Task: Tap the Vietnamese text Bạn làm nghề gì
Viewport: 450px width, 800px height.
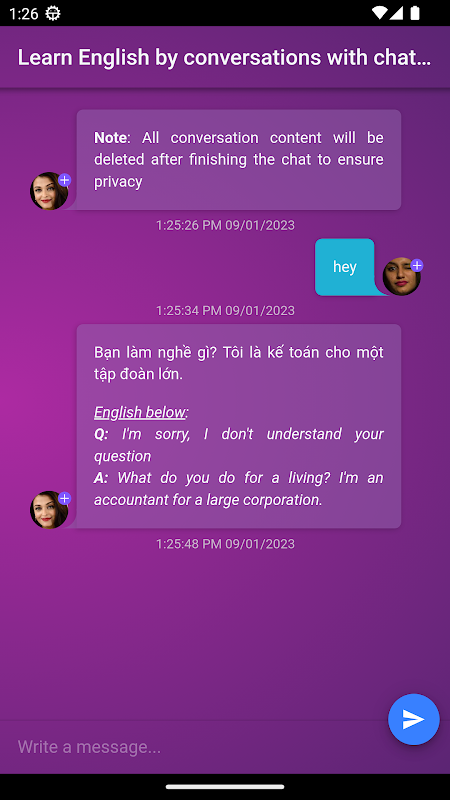Action: [155, 353]
